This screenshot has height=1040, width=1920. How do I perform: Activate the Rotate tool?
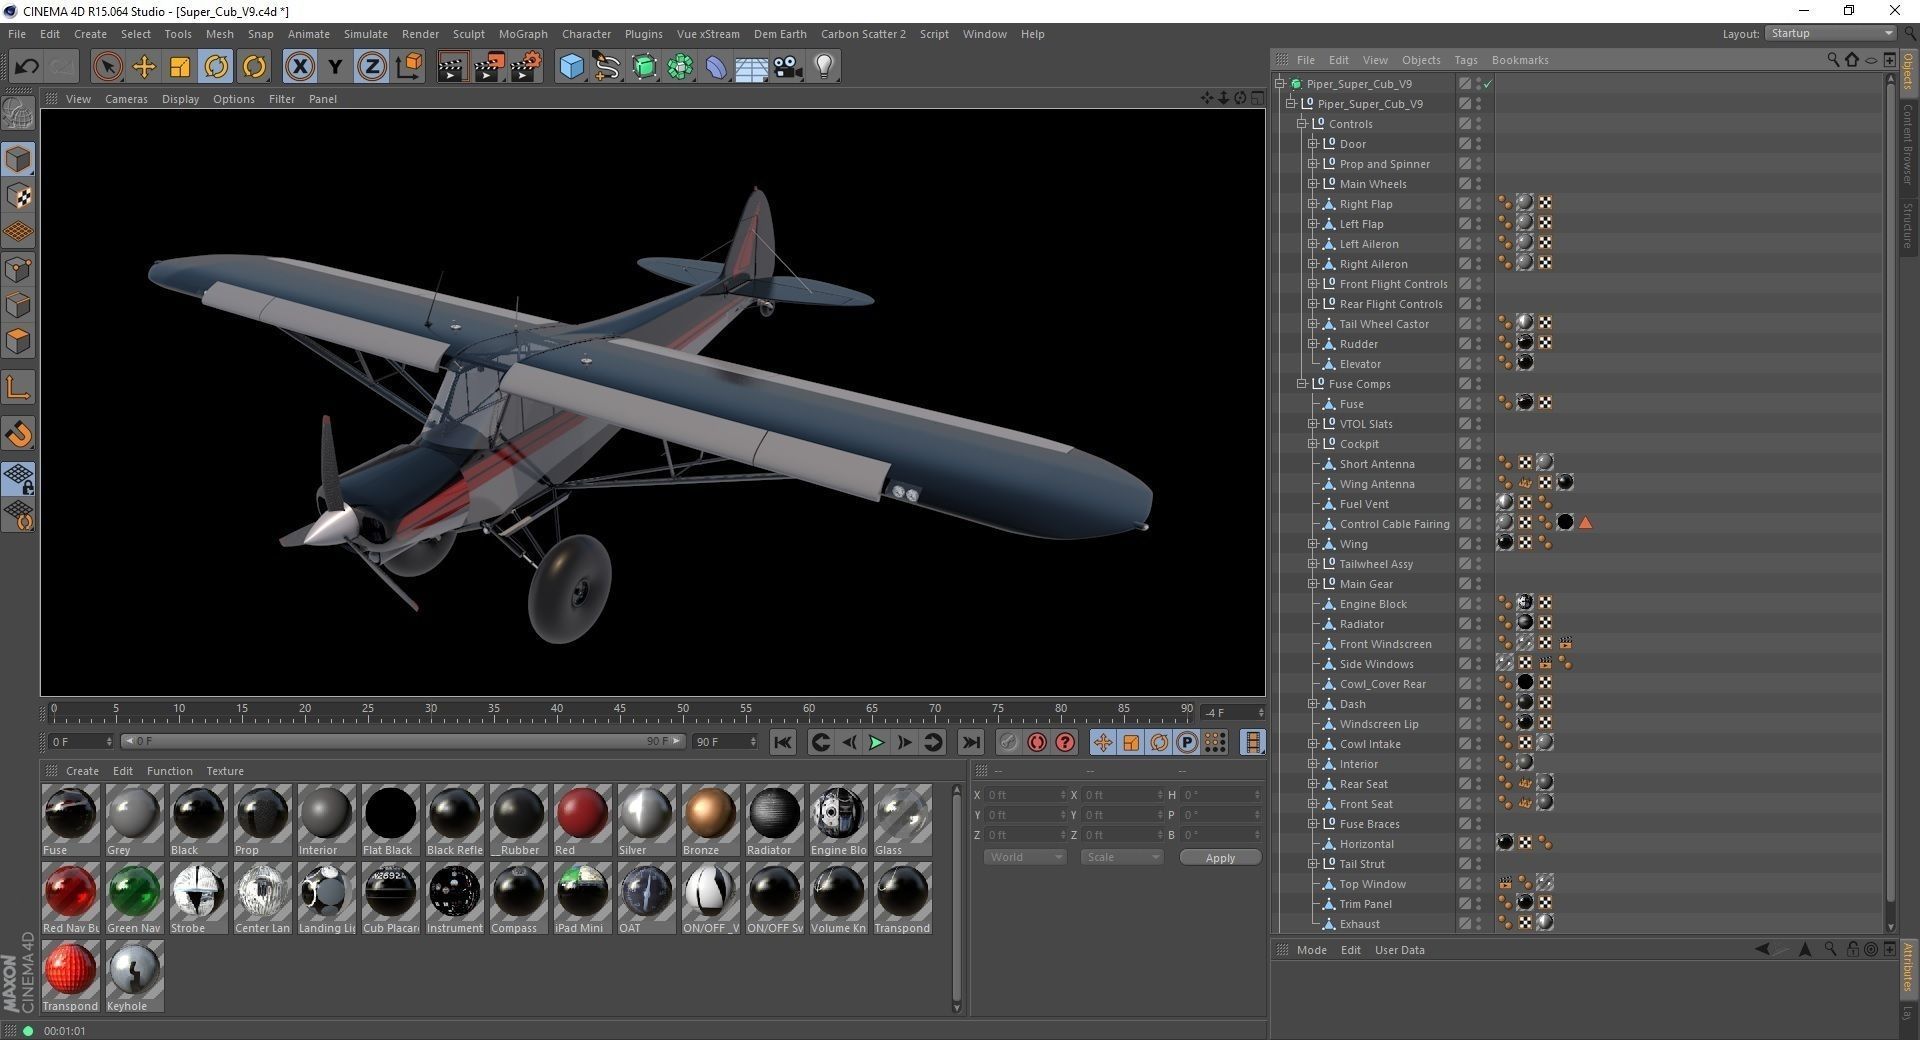(216, 67)
